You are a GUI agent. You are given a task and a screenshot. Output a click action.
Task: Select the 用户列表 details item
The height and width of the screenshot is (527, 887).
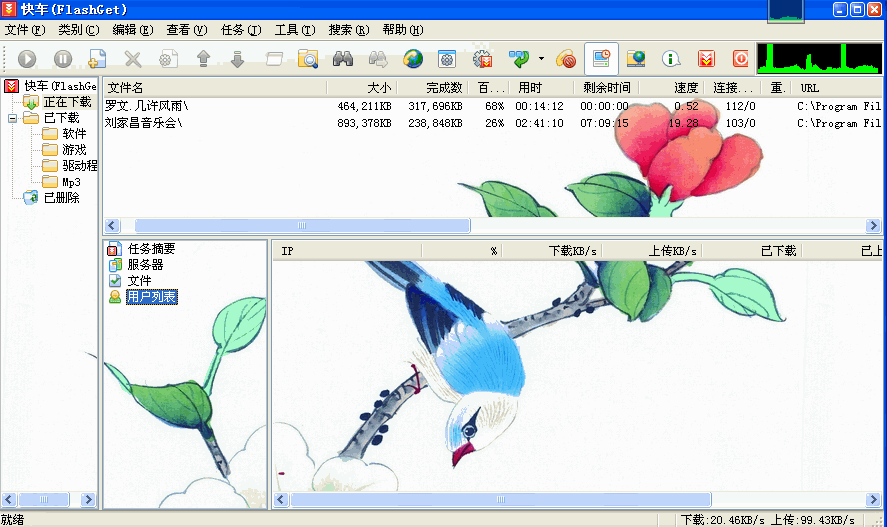152,296
